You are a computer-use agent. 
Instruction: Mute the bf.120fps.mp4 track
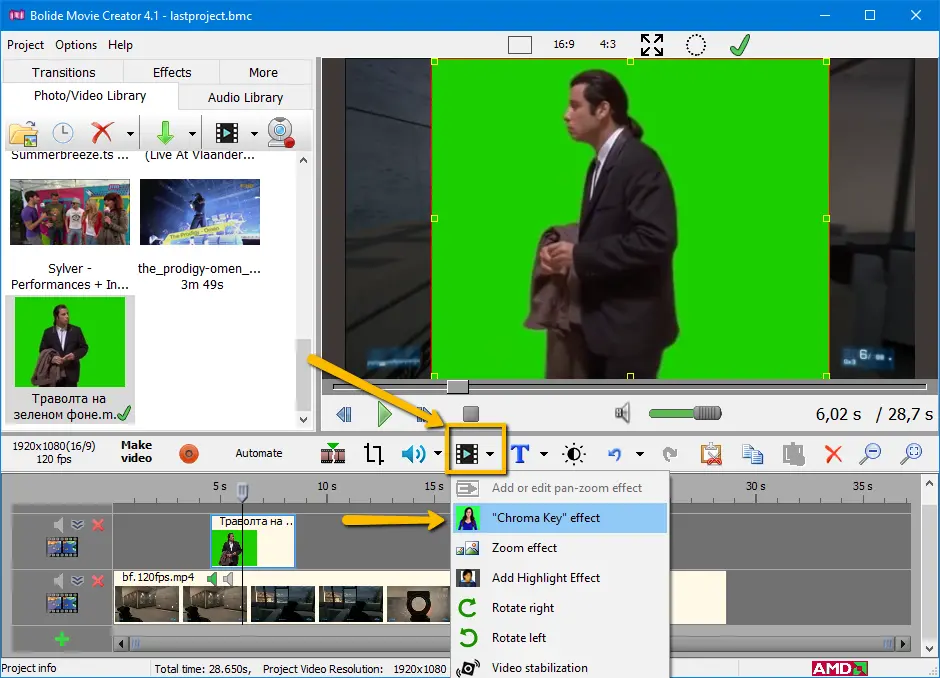tap(59, 581)
